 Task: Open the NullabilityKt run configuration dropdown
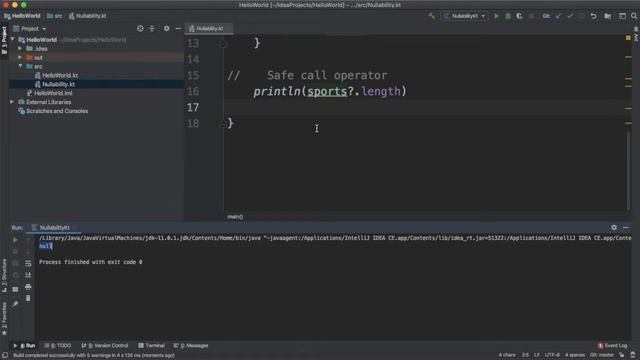coord(464,16)
